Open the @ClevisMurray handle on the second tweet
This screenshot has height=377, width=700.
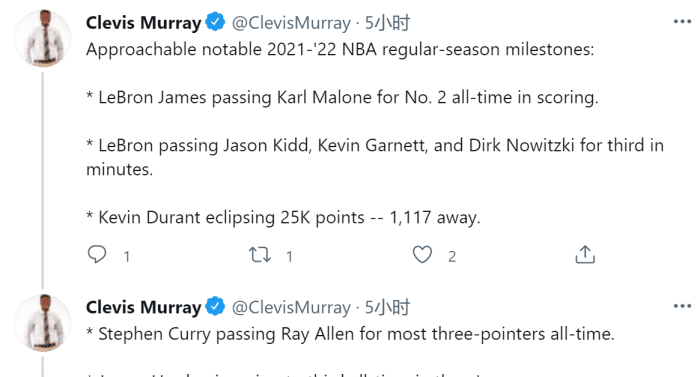(x=291, y=307)
